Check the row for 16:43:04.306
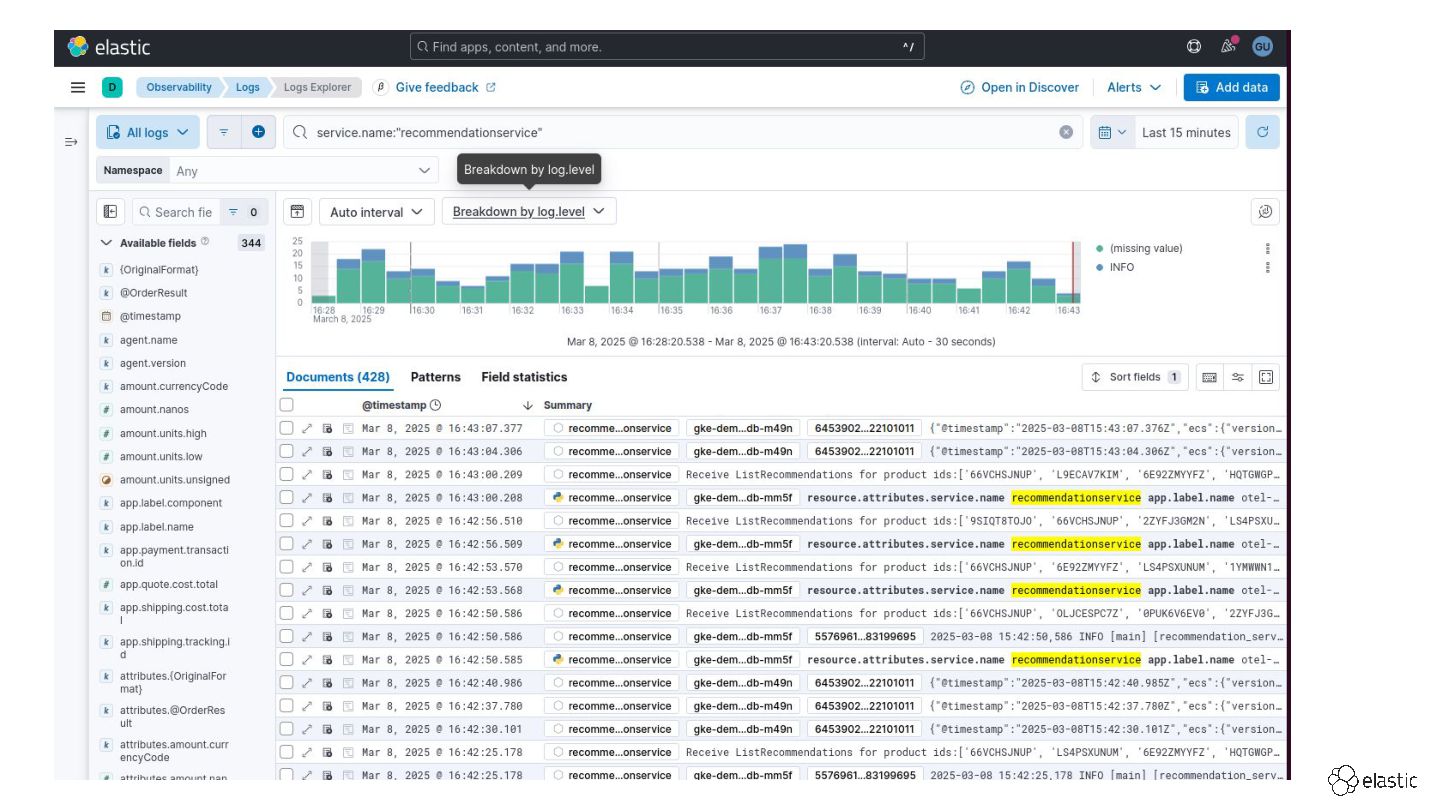Screen dimensions: 1440x810 point(287,451)
